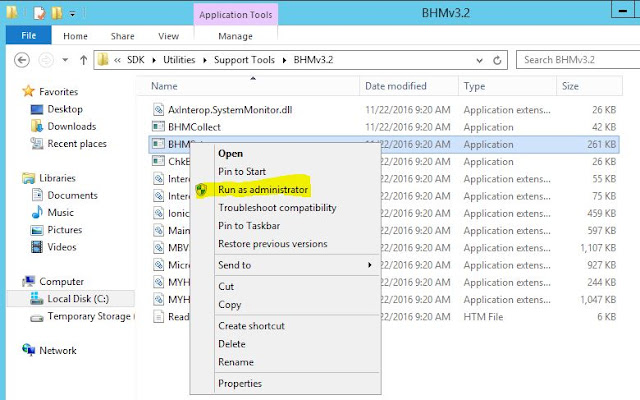Show hidden breadcrumb parents chevron
The width and height of the screenshot is (640, 400).
(x=118, y=60)
